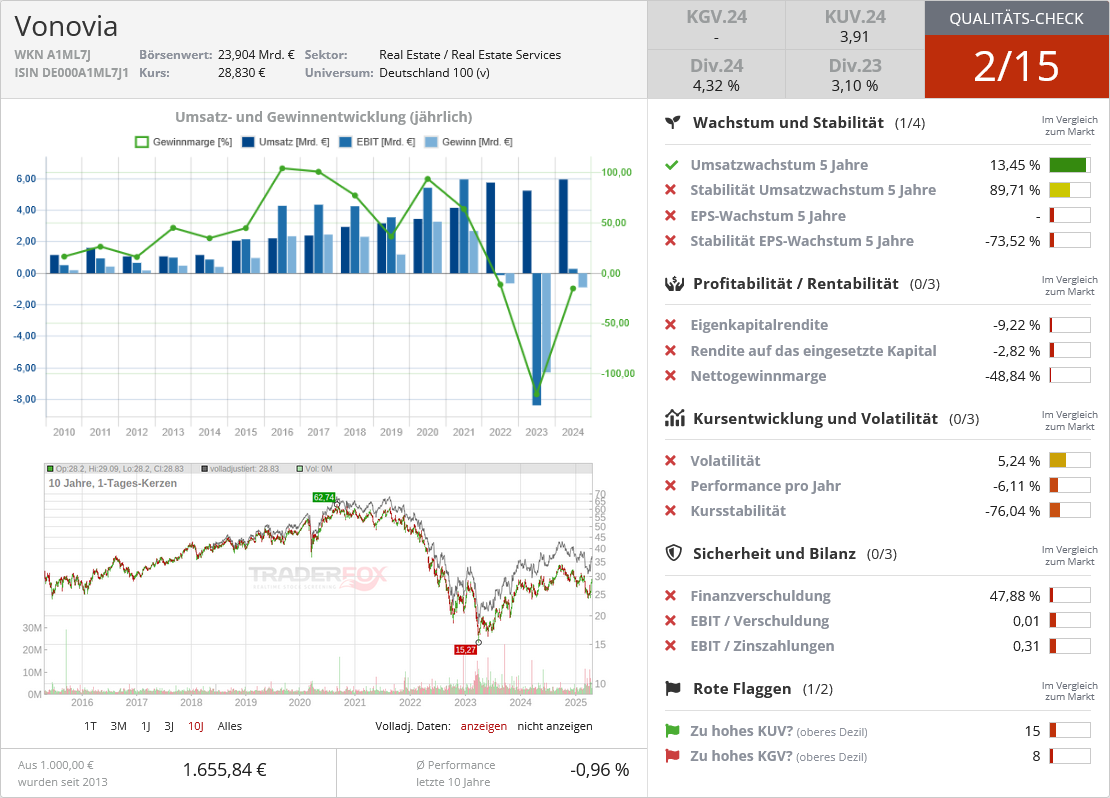Toggle Gewinn [Mrd. €] series in legend
The image size is (1110, 798).
pyautogui.click(x=469, y=142)
